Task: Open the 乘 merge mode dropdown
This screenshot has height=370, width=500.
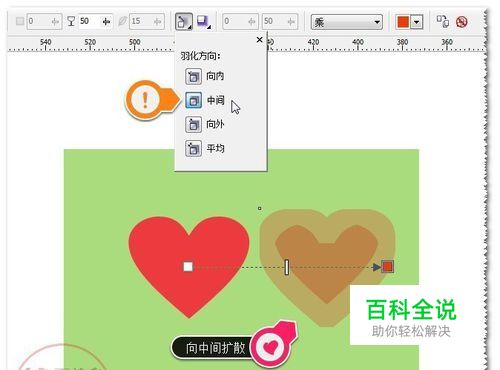Action: 347,22
